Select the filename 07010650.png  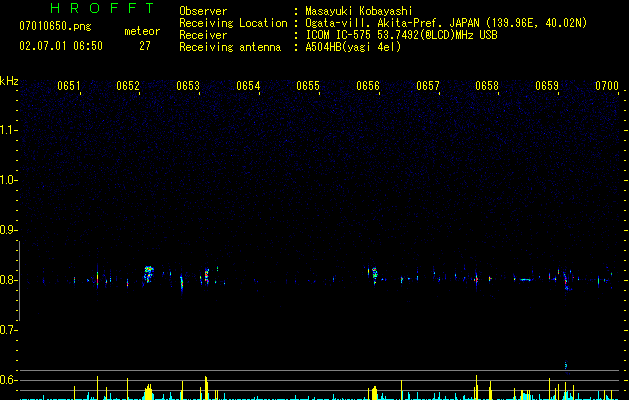[55, 27]
